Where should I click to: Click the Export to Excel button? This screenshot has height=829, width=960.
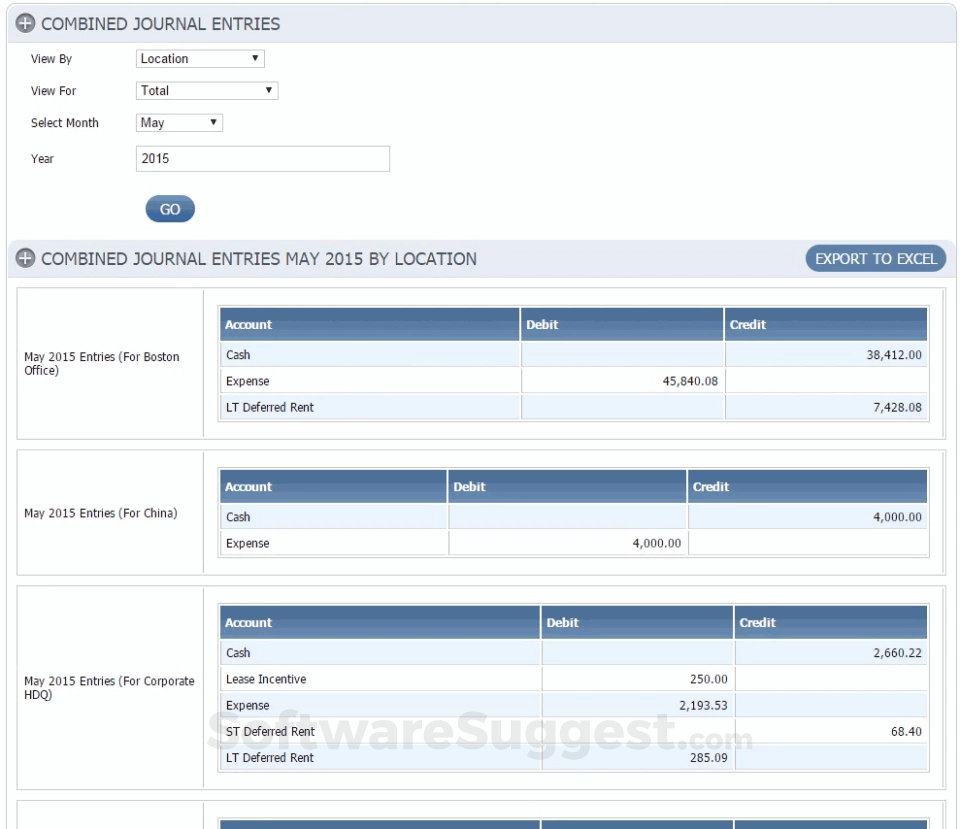tap(874, 258)
